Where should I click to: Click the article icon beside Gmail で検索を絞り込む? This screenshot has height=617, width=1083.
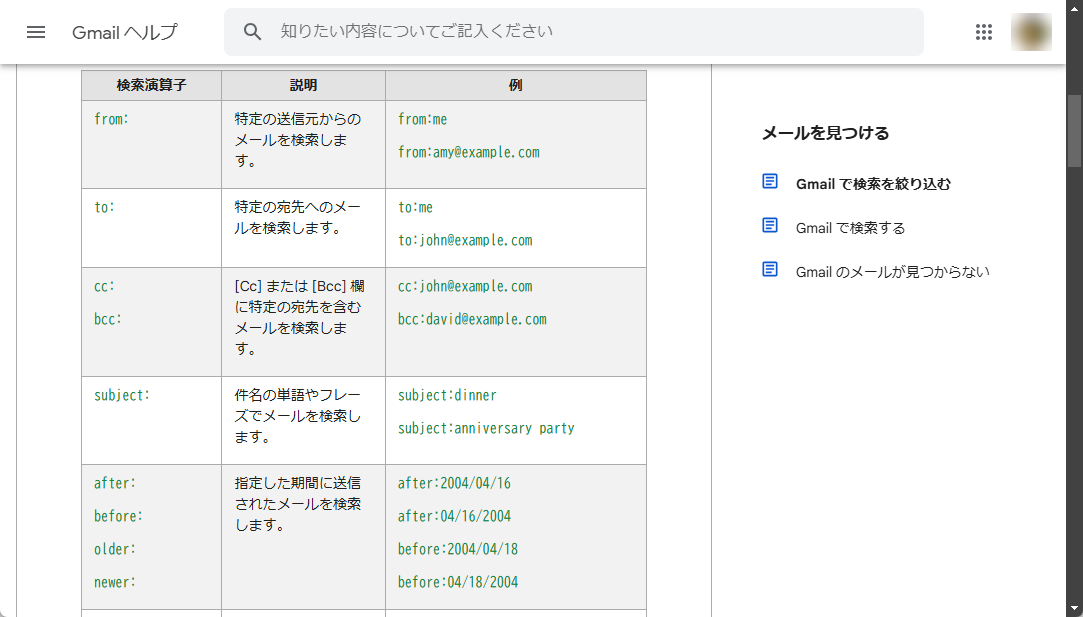pos(769,181)
